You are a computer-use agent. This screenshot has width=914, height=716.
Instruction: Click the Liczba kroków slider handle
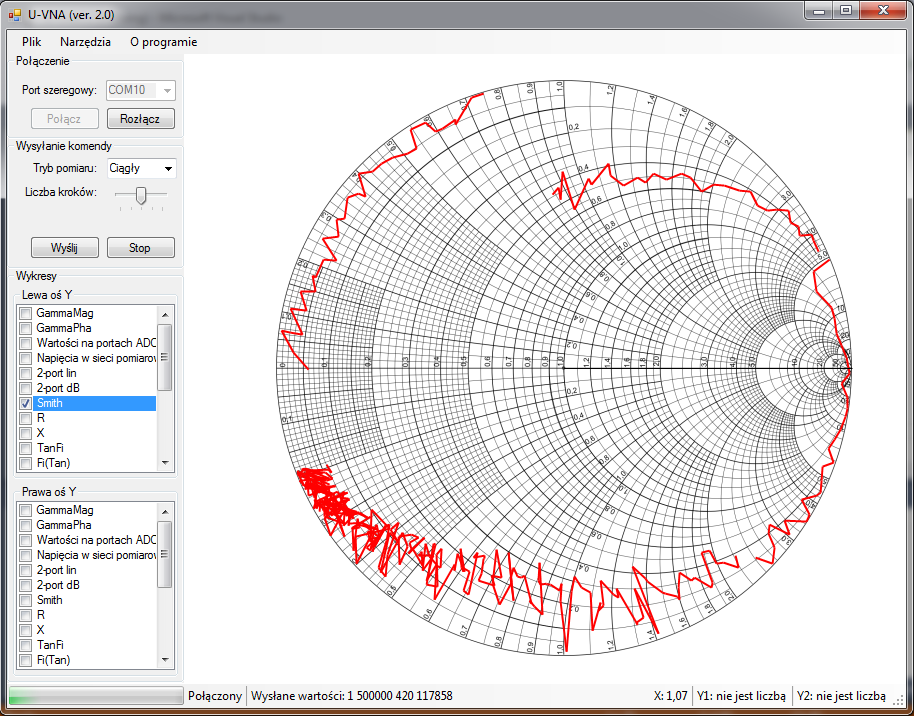141,194
